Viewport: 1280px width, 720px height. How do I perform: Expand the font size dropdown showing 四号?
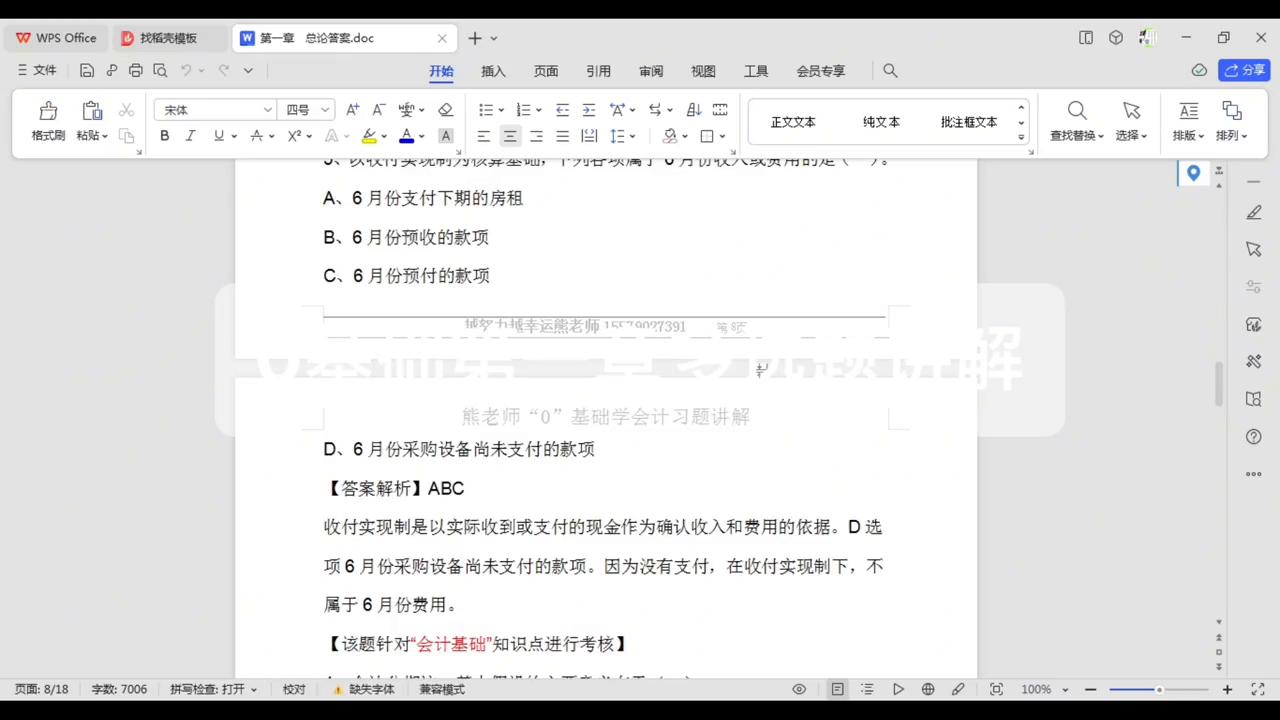tap(327, 109)
